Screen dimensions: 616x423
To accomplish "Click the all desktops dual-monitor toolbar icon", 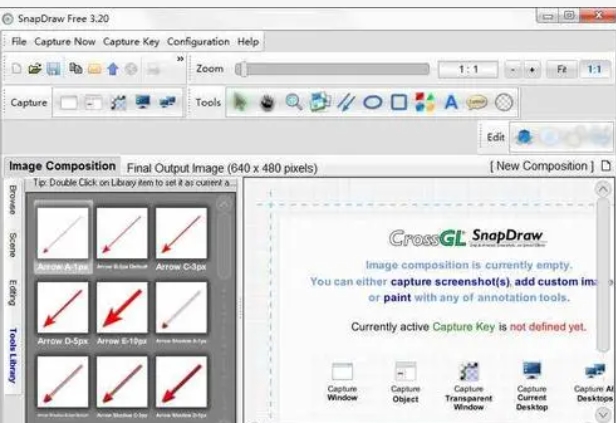I will click(x=168, y=102).
